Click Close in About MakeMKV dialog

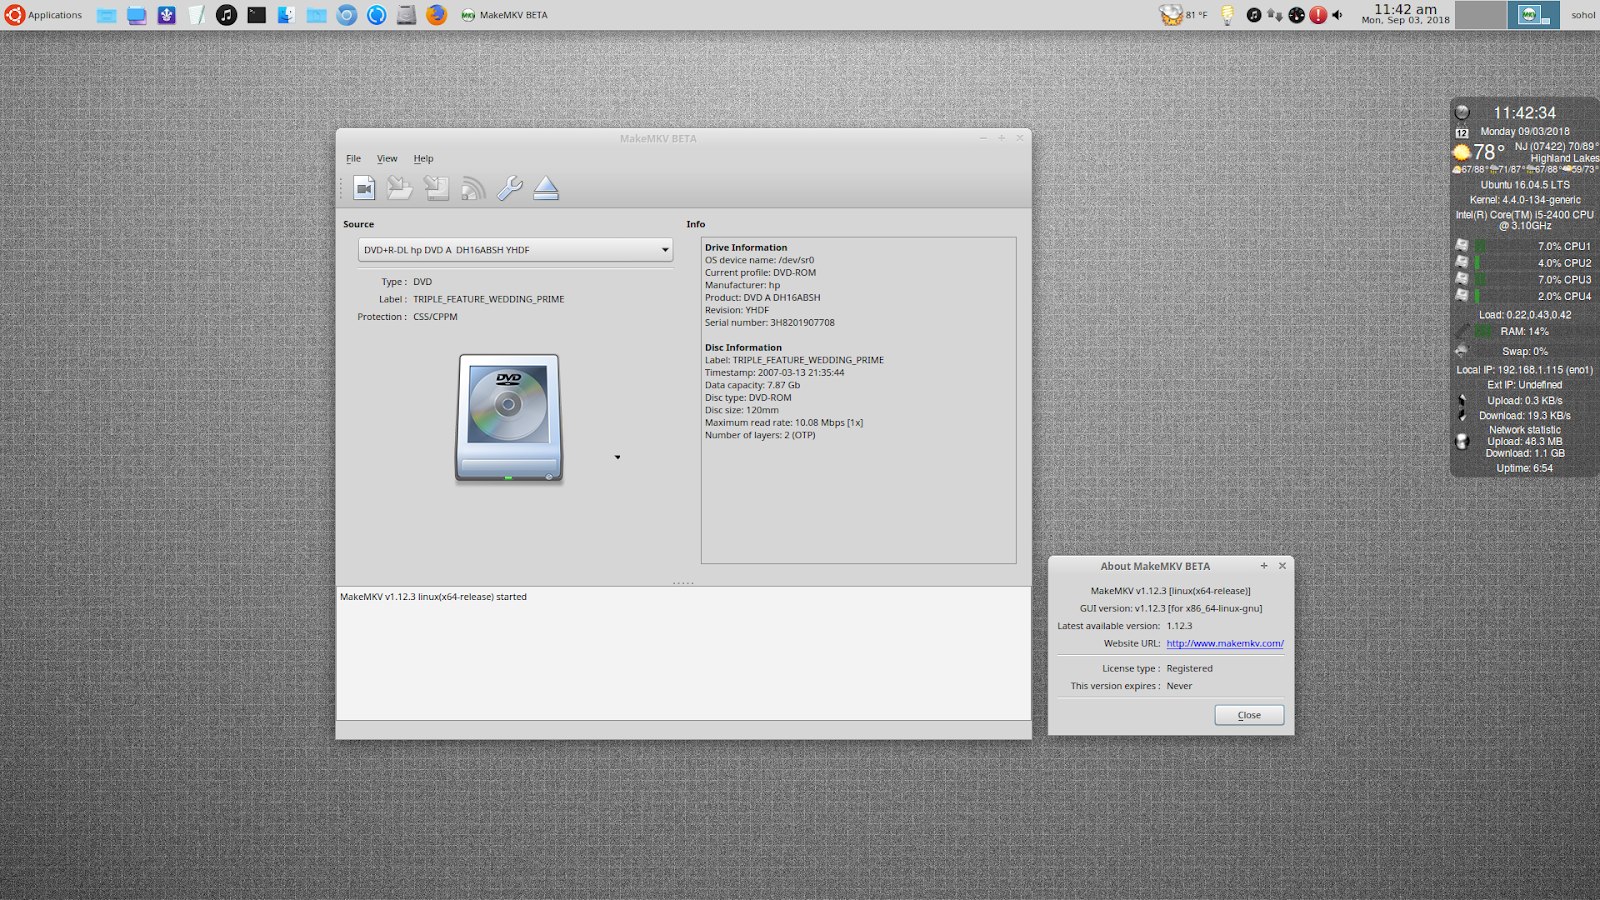(1249, 715)
